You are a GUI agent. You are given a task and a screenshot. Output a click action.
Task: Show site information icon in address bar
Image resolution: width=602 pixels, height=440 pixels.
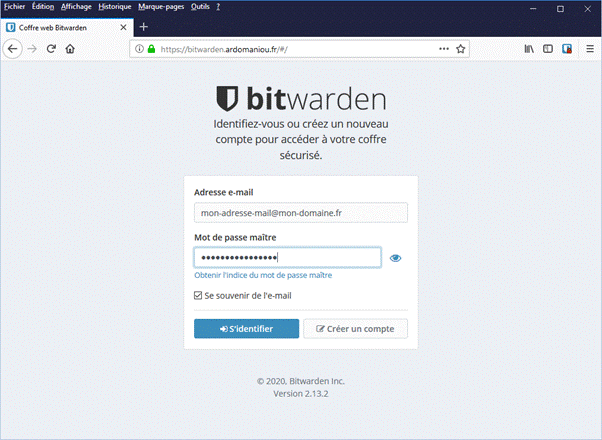[139, 49]
